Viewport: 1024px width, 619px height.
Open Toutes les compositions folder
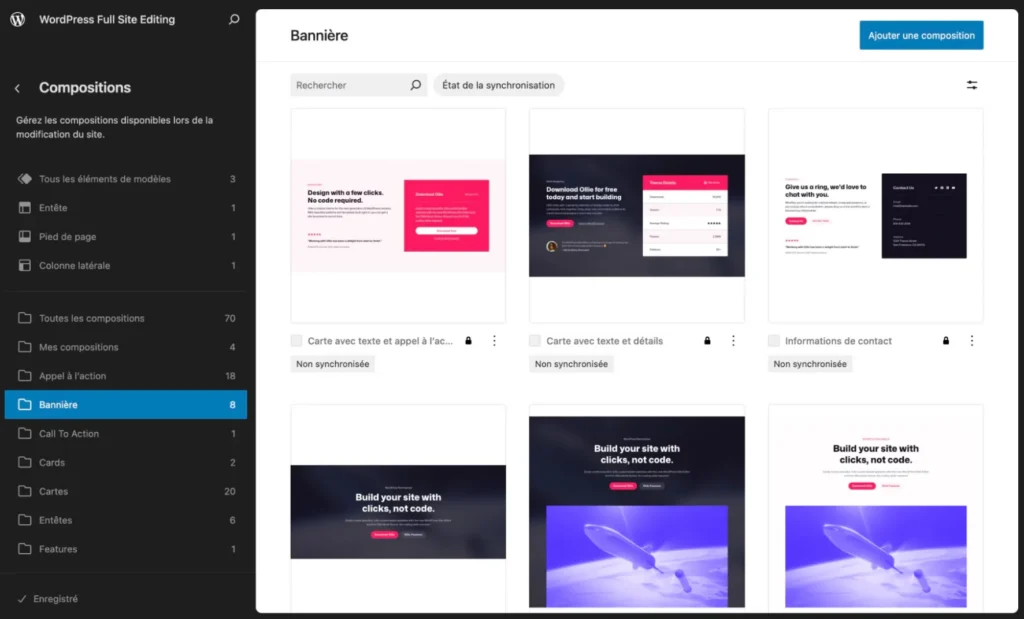point(126,318)
